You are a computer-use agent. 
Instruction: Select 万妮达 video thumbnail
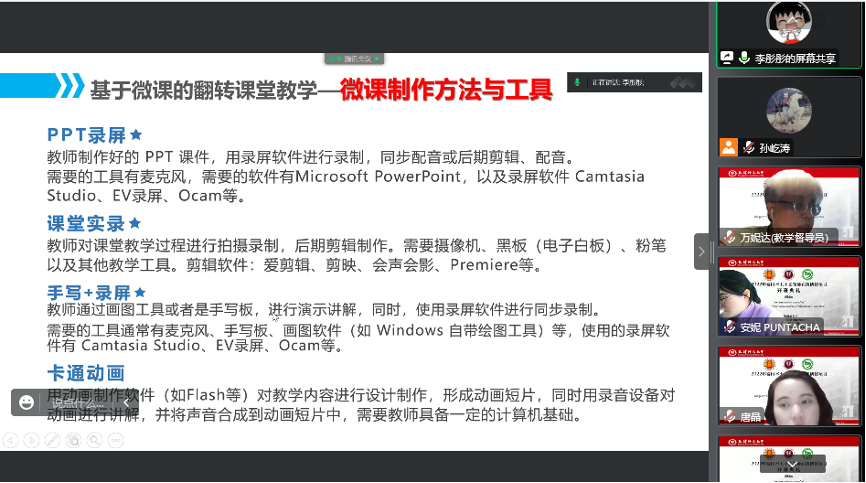(x=789, y=206)
